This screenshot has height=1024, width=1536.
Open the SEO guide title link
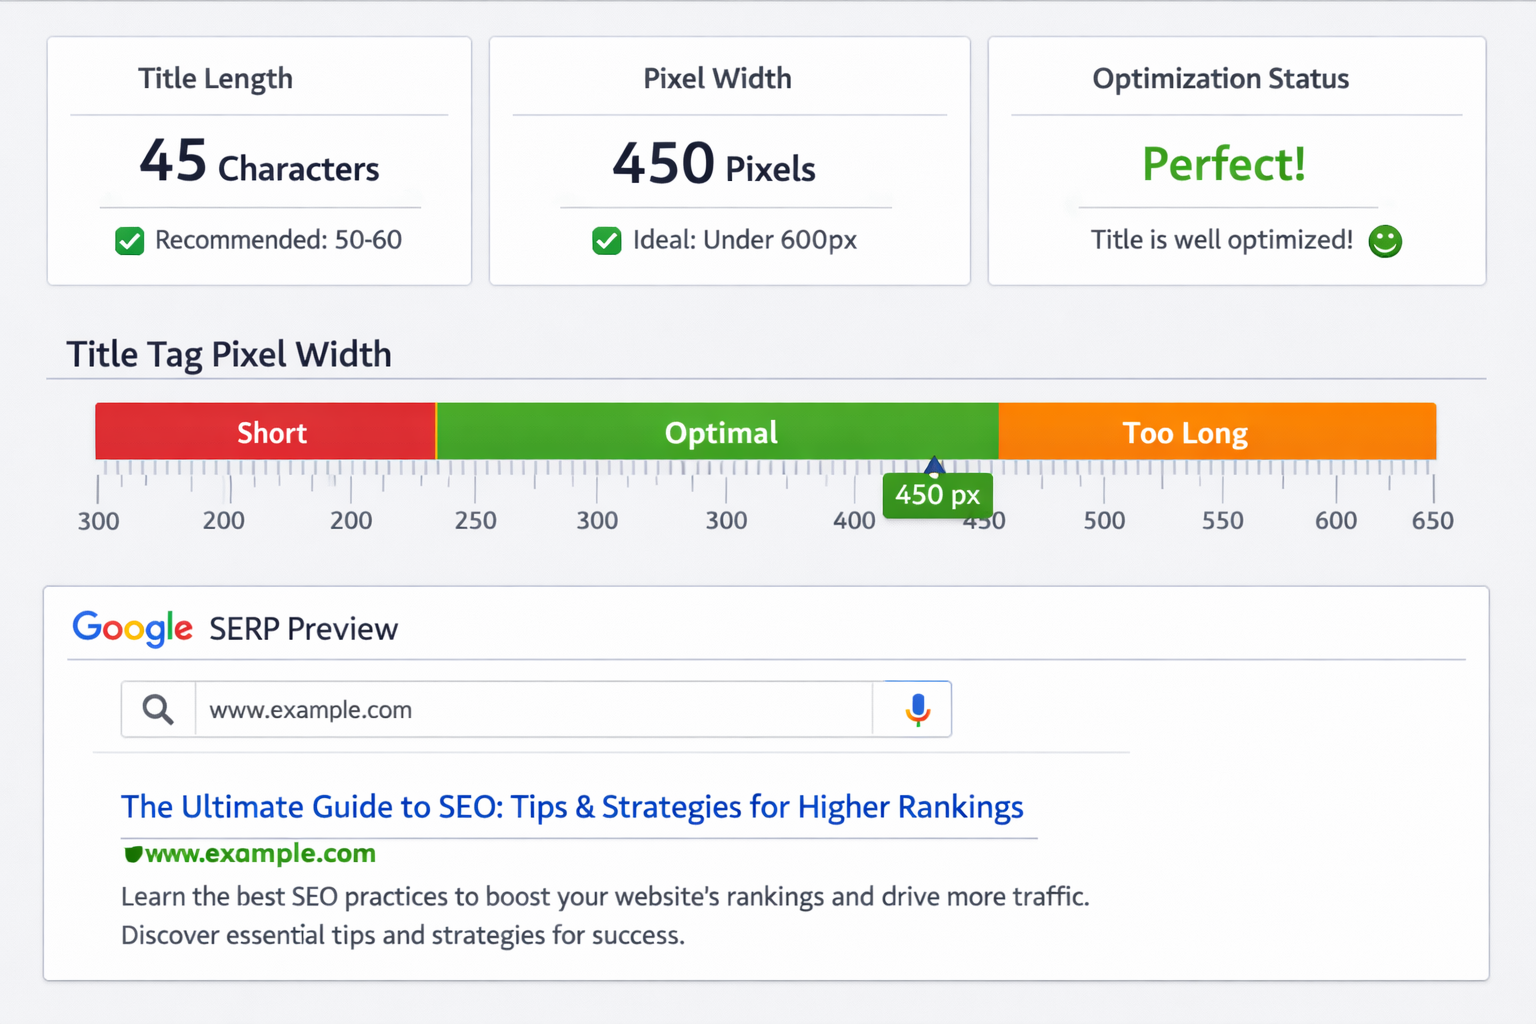point(571,807)
